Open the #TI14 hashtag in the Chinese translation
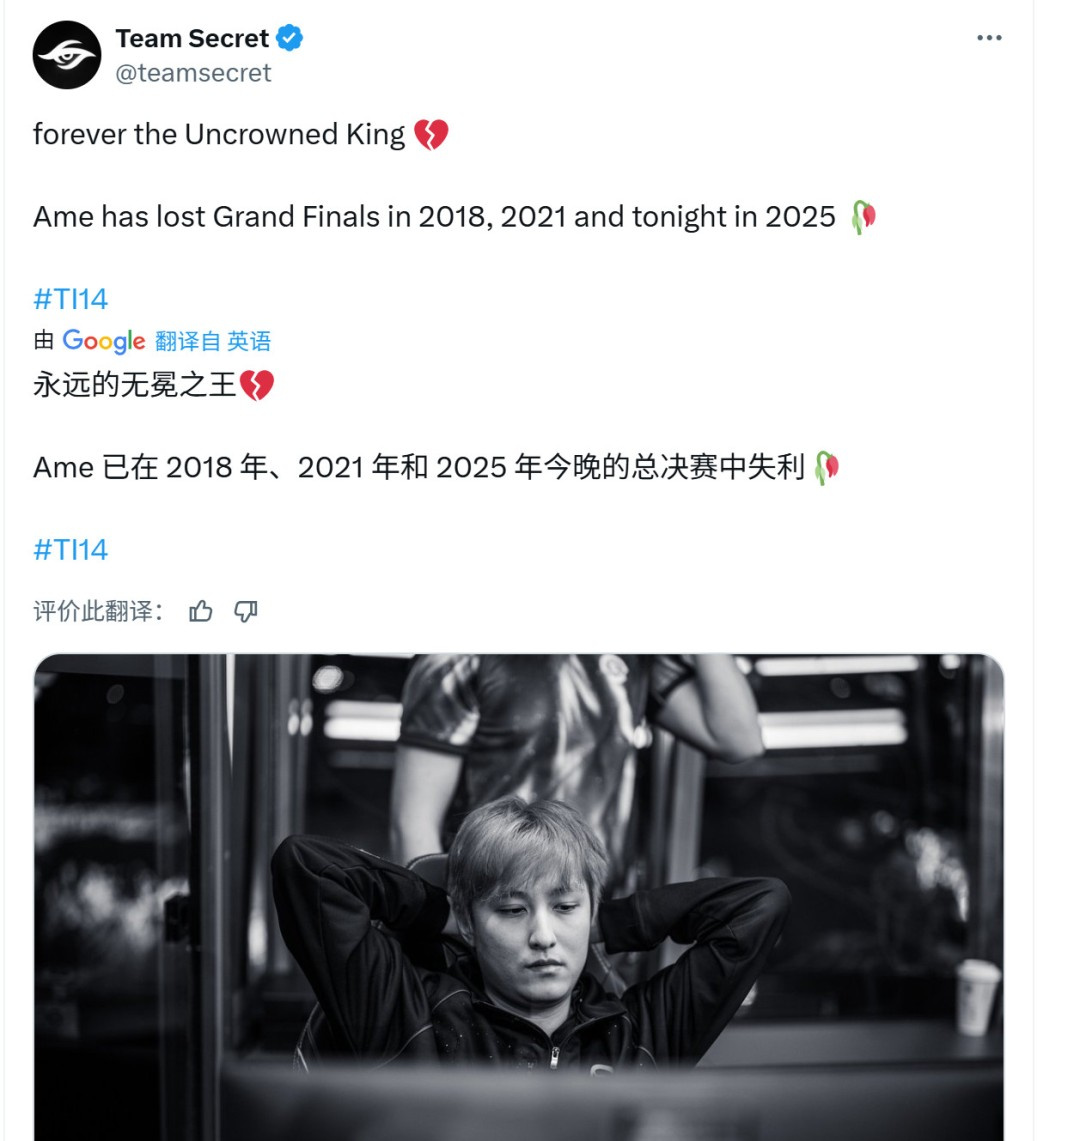Viewport: 1080px width, 1141px height. click(x=69, y=549)
